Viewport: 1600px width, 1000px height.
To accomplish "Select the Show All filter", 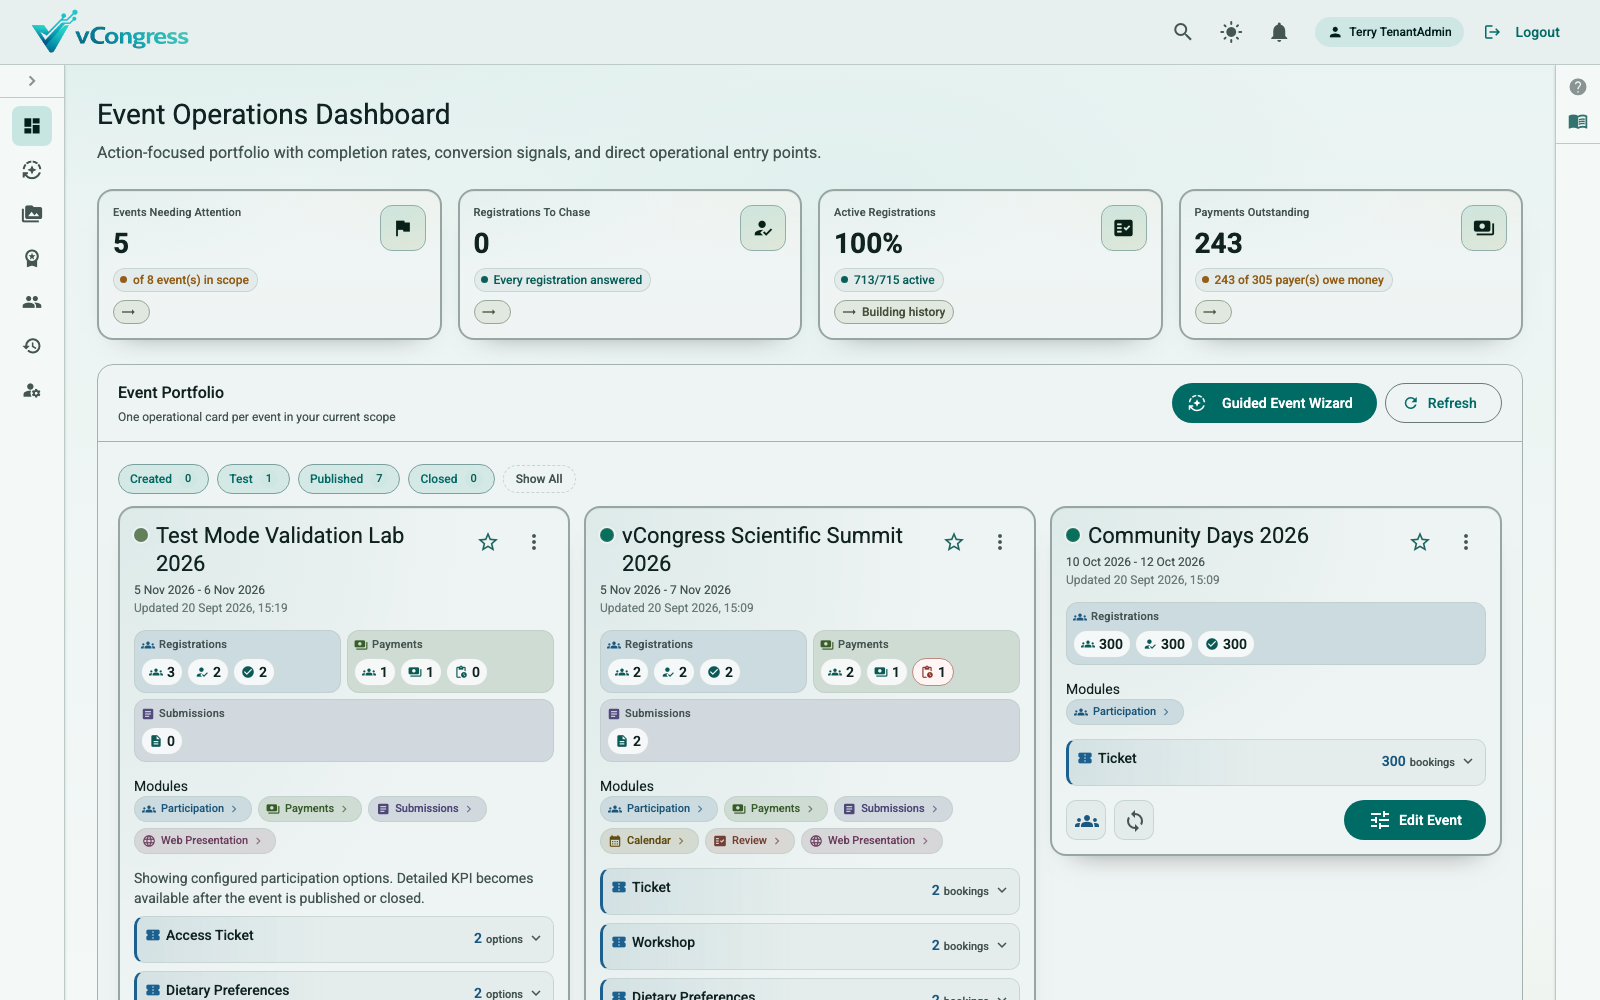I will [x=539, y=479].
